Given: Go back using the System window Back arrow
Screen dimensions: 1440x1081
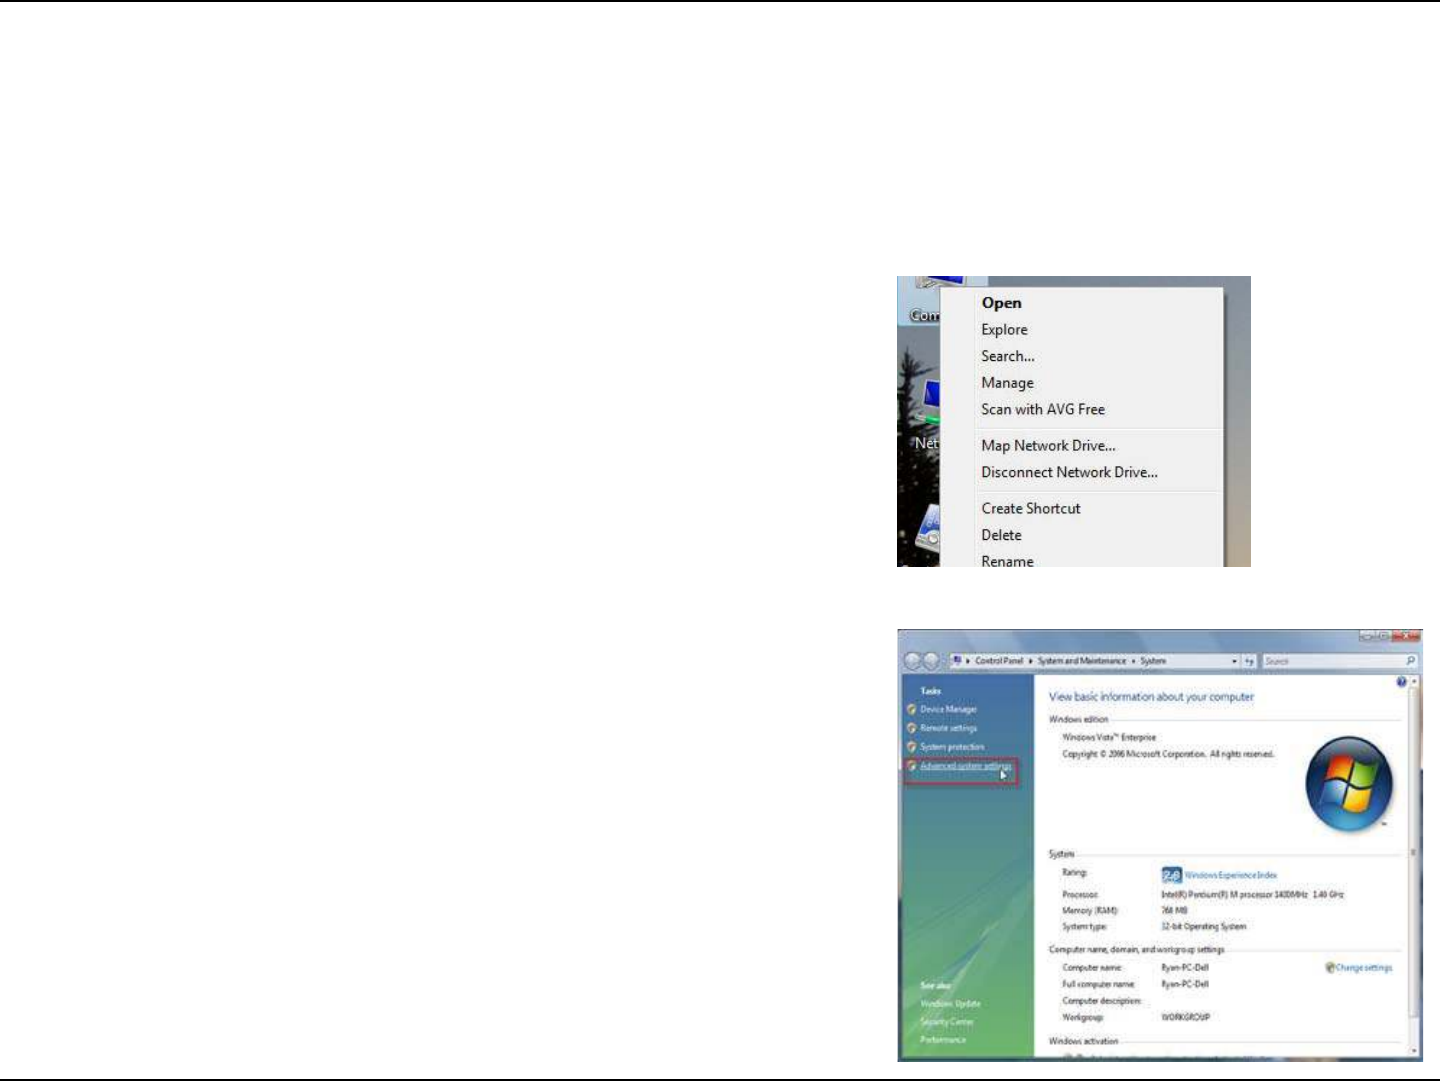Looking at the screenshot, I should (914, 661).
